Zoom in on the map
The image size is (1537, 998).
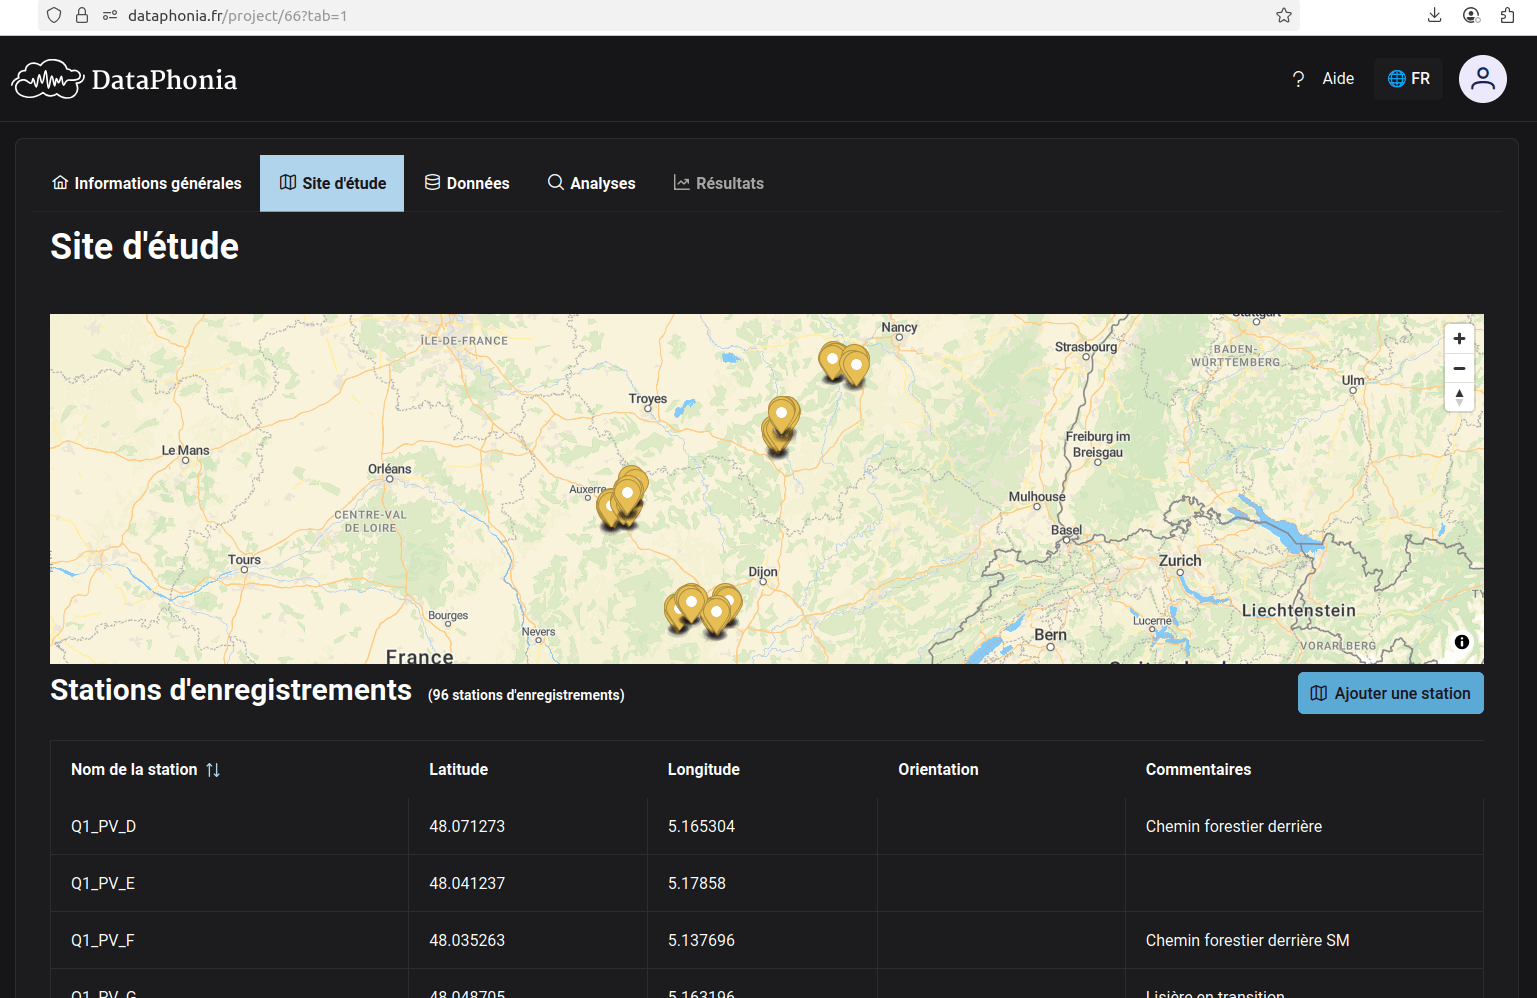1459,339
